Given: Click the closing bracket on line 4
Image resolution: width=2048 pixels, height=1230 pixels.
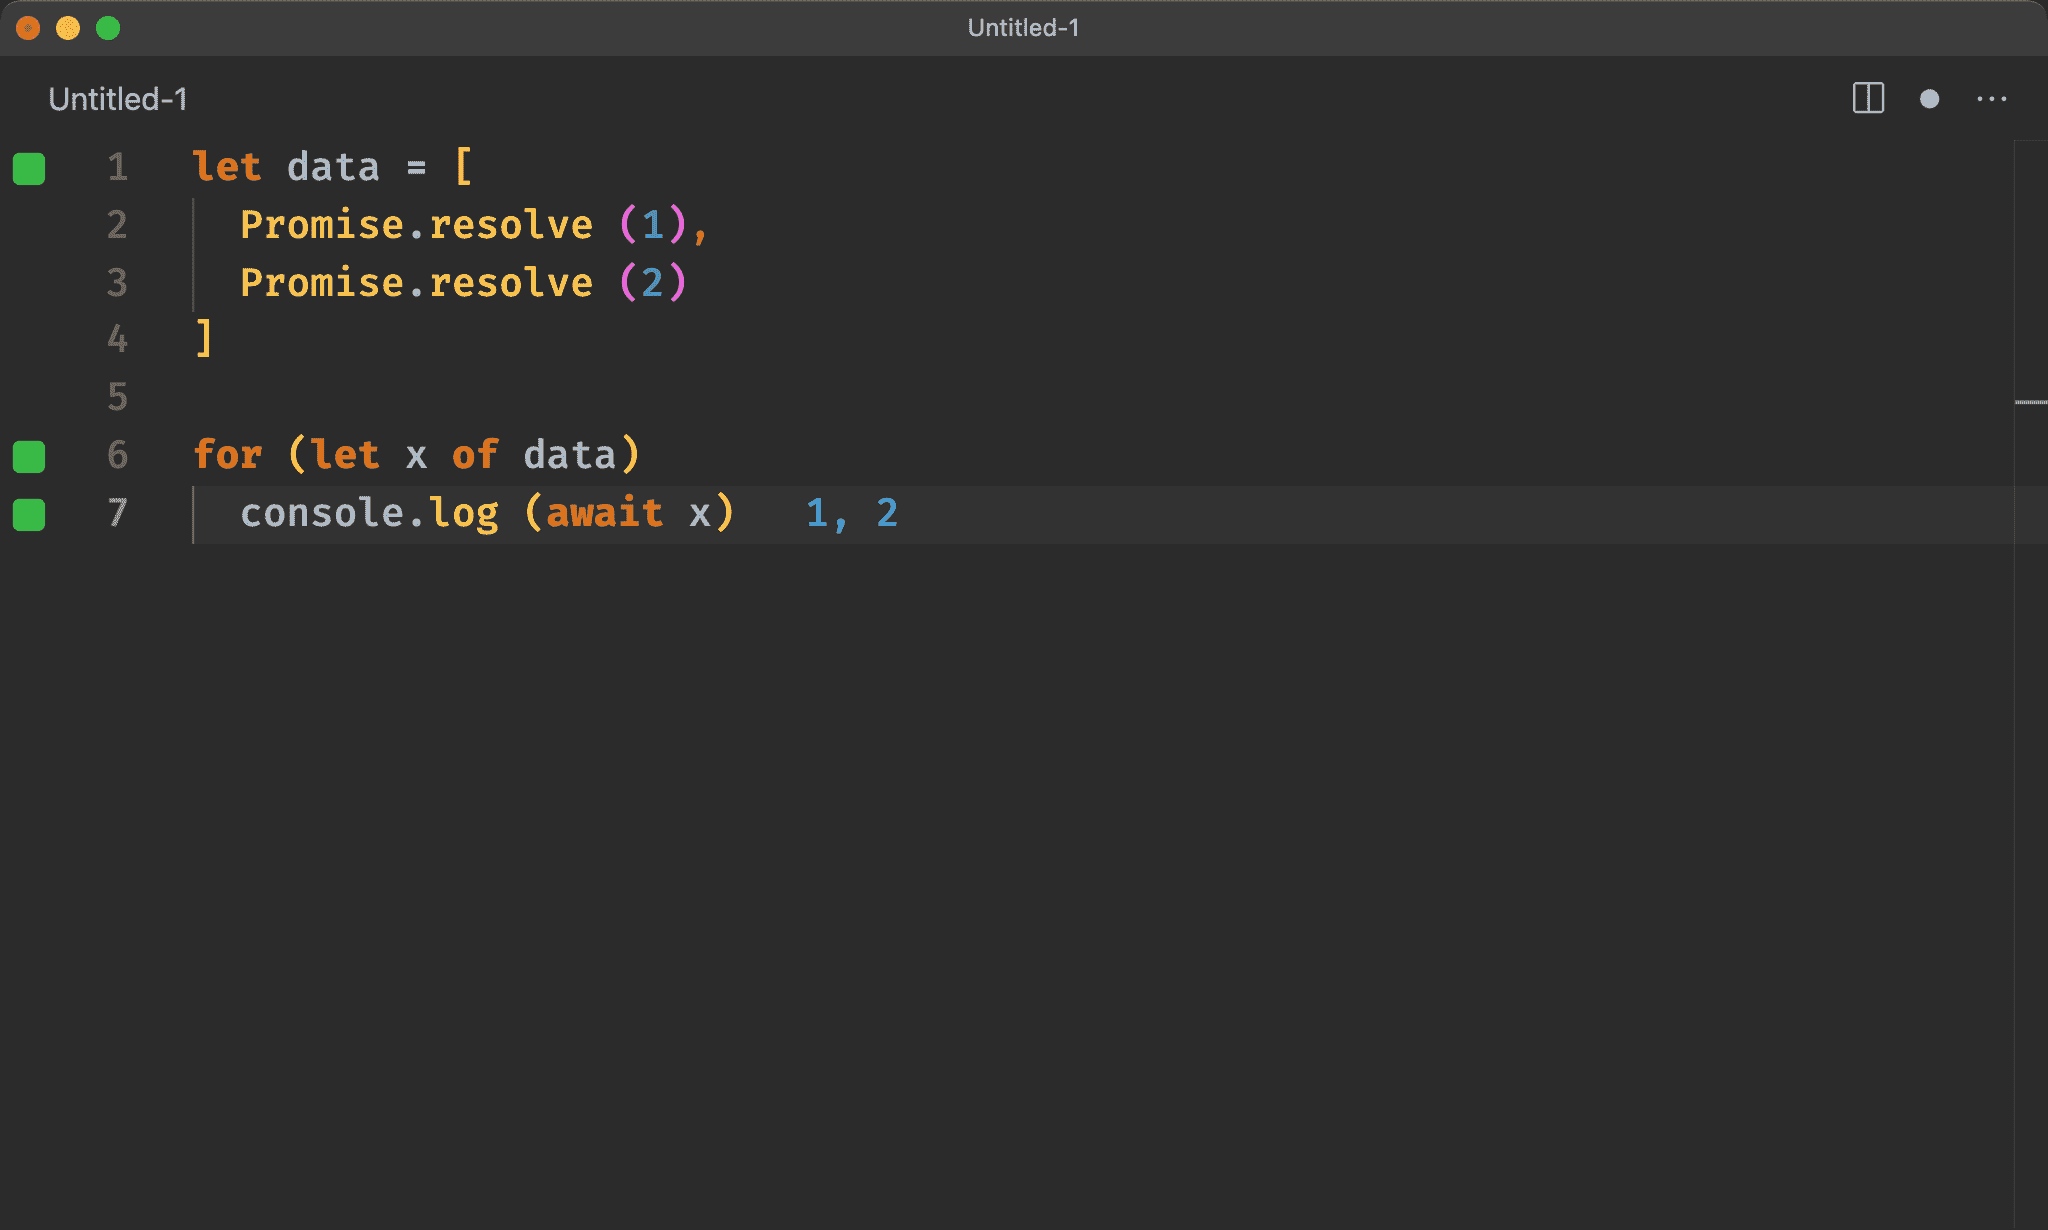Looking at the screenshot, I should tap(204, 338).
